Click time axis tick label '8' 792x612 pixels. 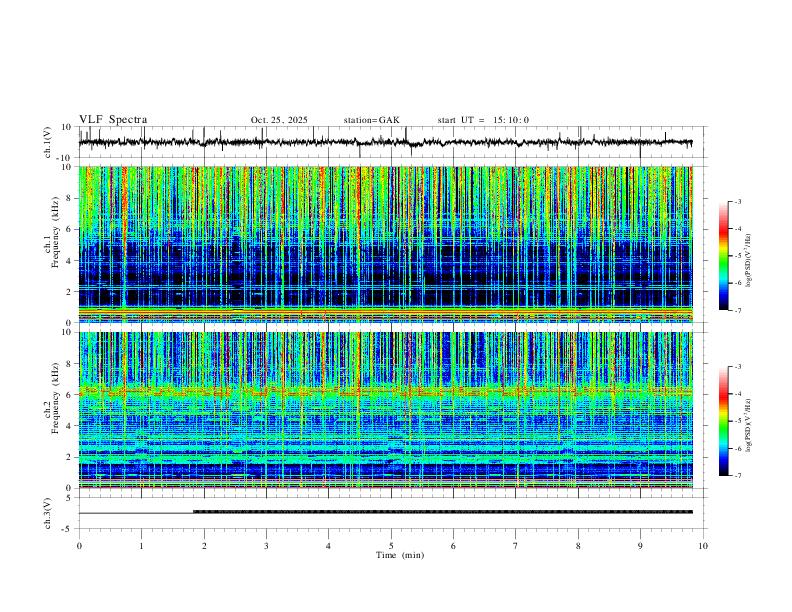[578, 546]
